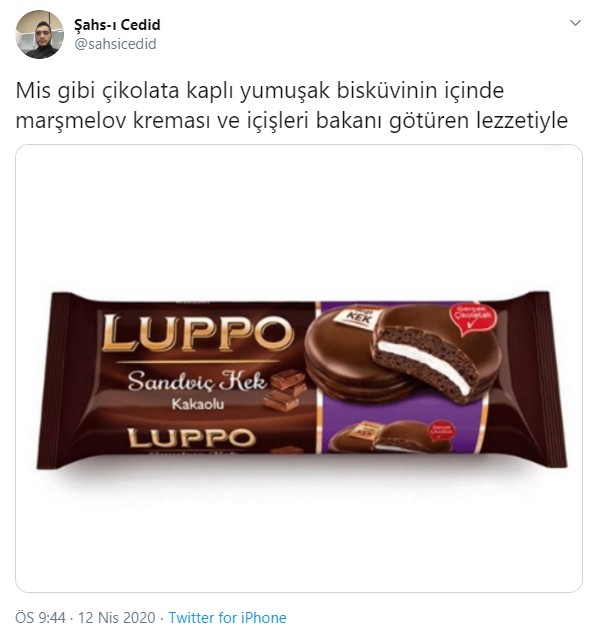This screenshot has width=598, height=642.
Task: Click the Kakaolu label on the package
Action: click(x=198, y=404)
